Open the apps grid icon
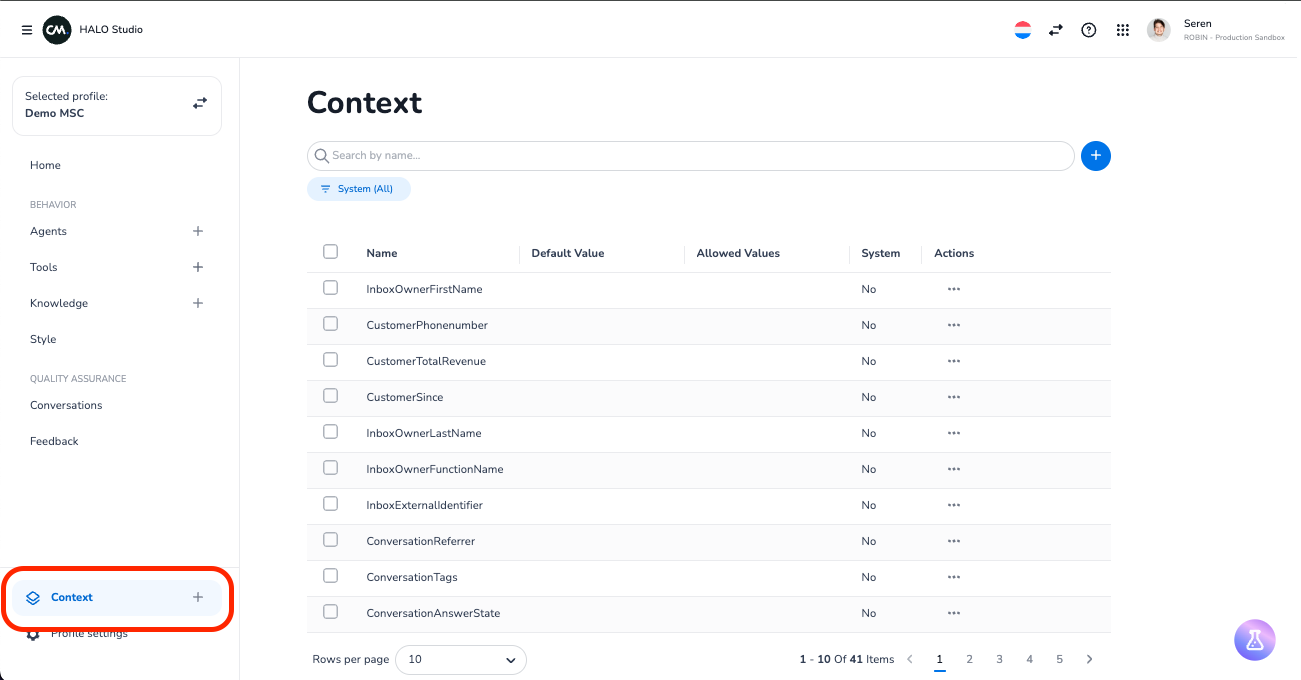Screen dimensions: 1301x680 pos(1122,30)
